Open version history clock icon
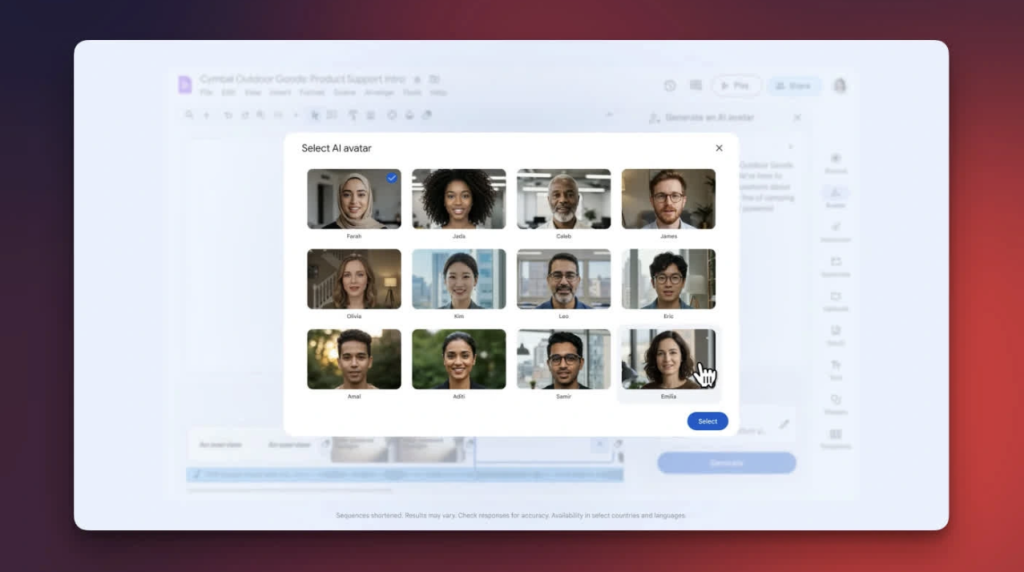Image resolution: width=1024 pixels, height=572 pixels. point(670,86)
